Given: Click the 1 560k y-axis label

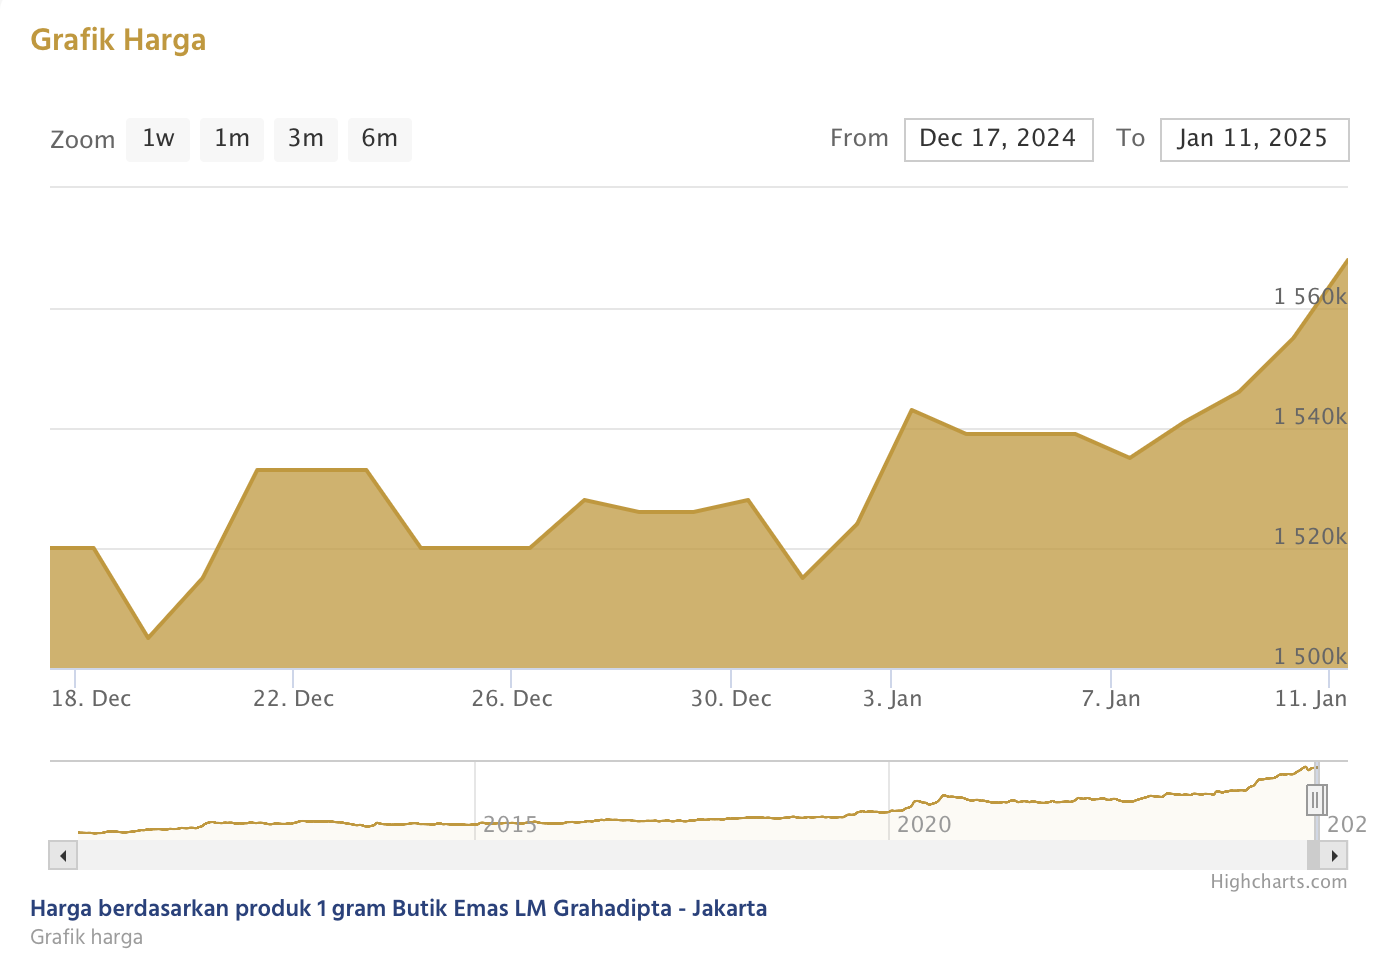Looking at the screenshot, I should pyautogui.click(x=1310, y=296).
